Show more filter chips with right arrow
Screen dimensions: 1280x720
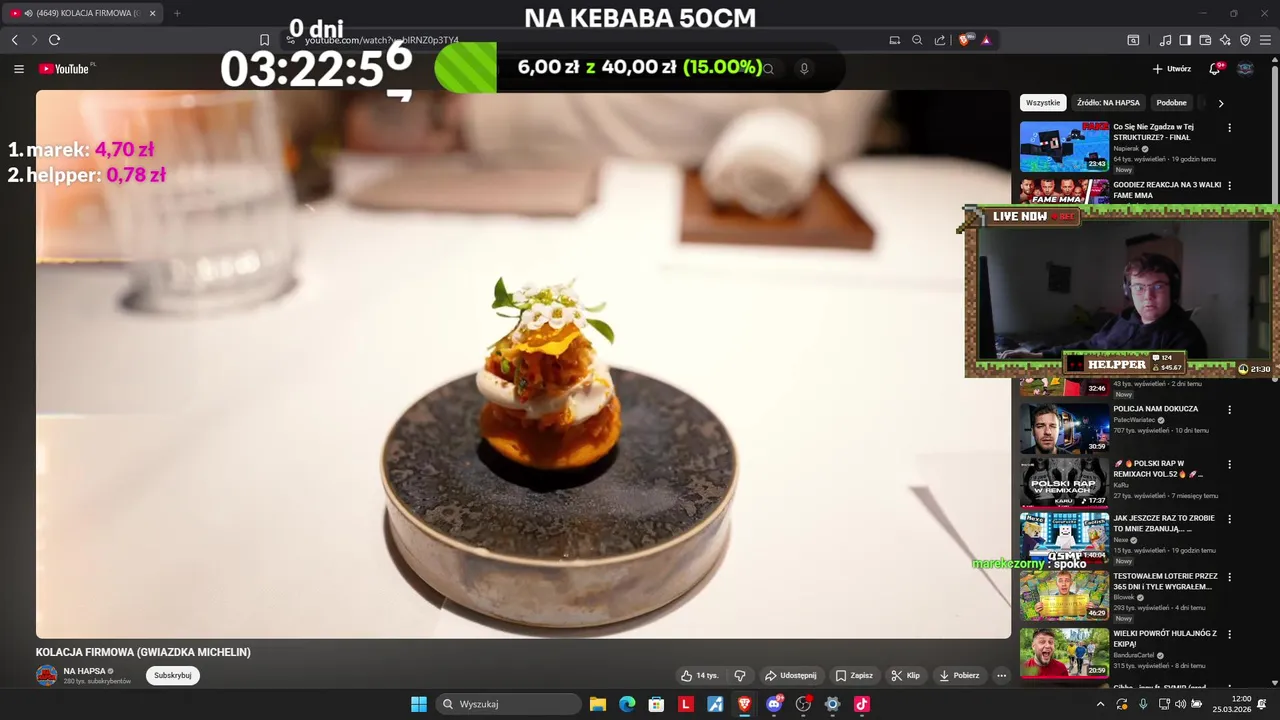[1221, 103]
